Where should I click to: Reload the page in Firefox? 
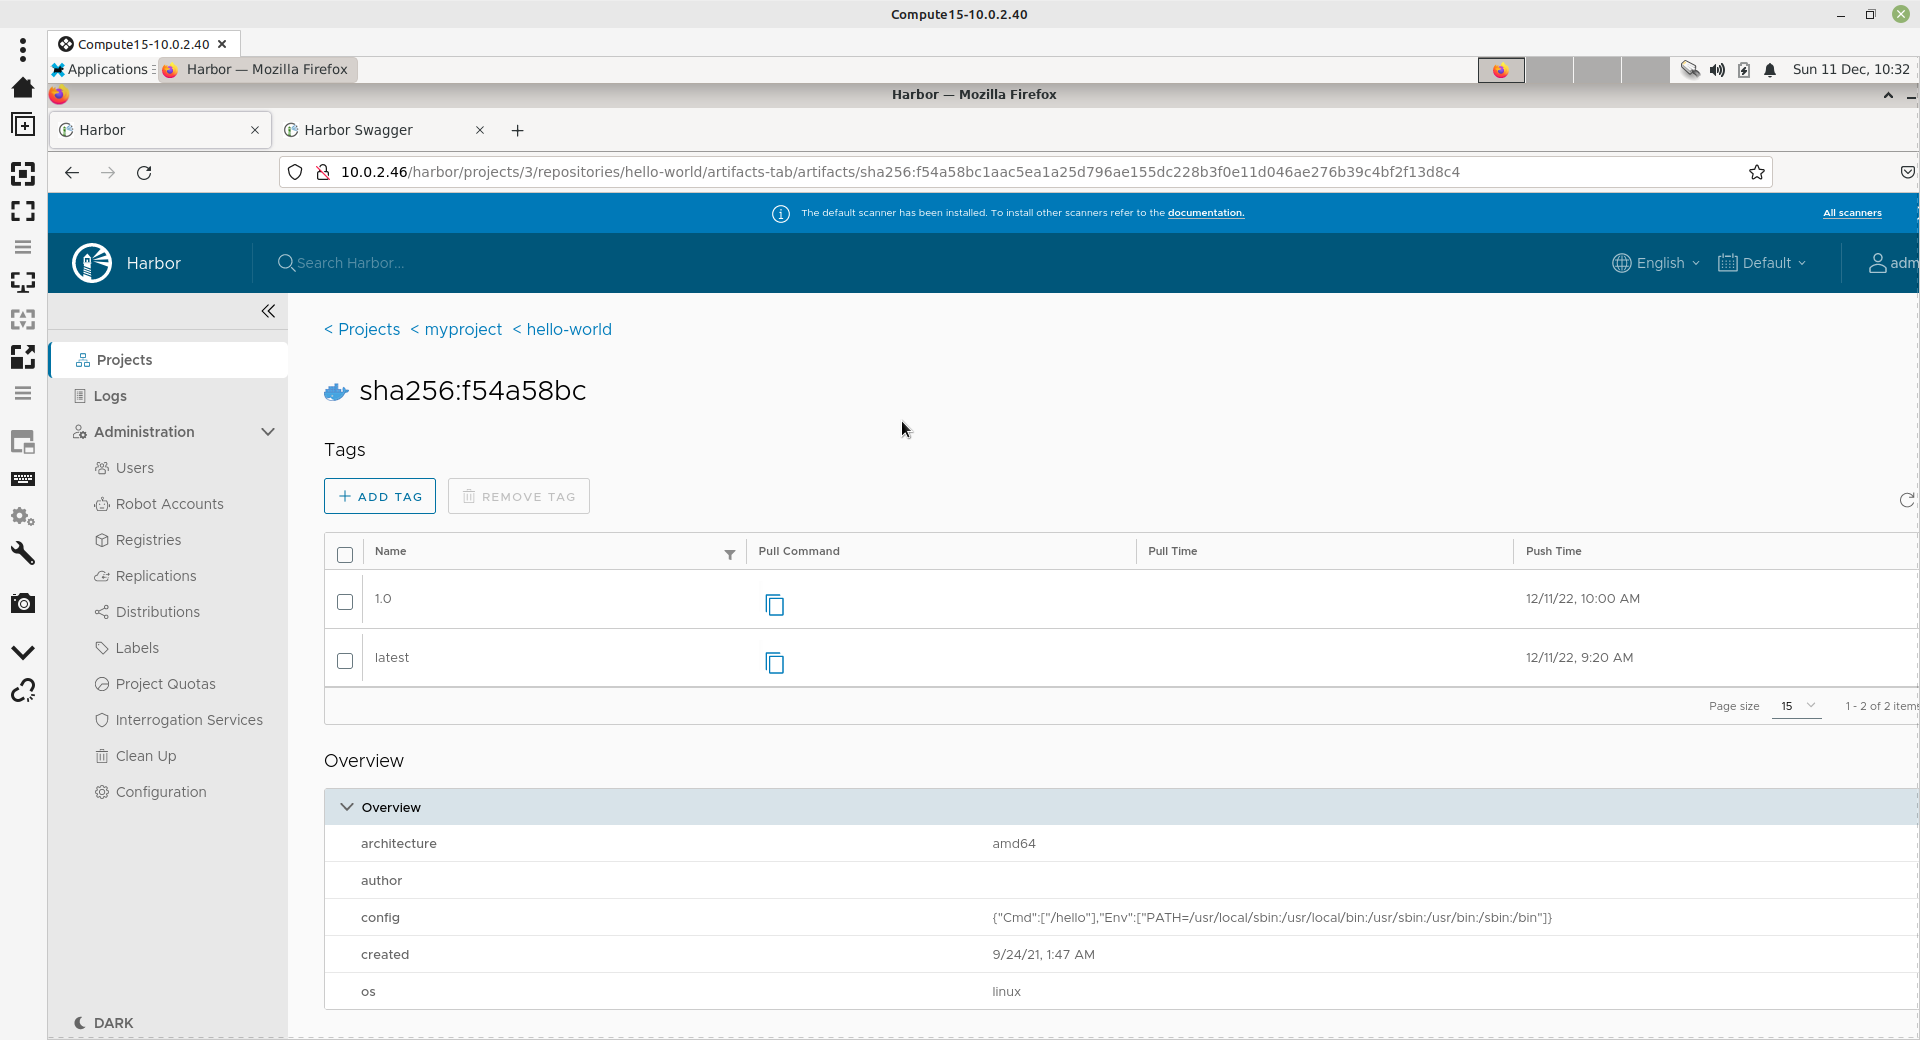point(144,172)
